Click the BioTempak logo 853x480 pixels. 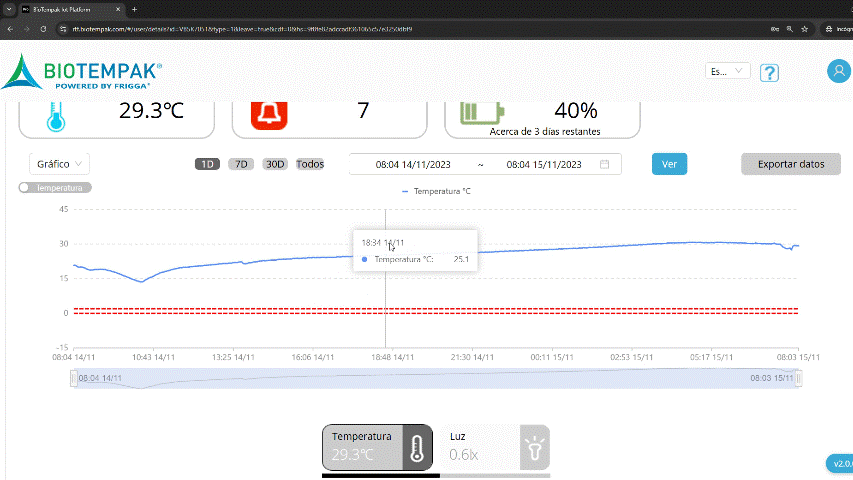[x=82, y=73]
